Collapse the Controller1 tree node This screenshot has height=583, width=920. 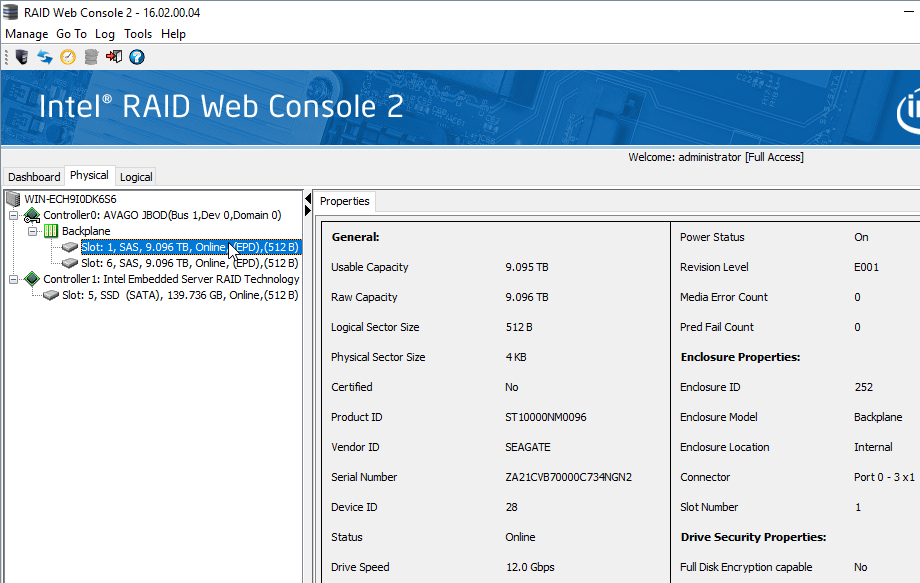click(x=13, y=279)
